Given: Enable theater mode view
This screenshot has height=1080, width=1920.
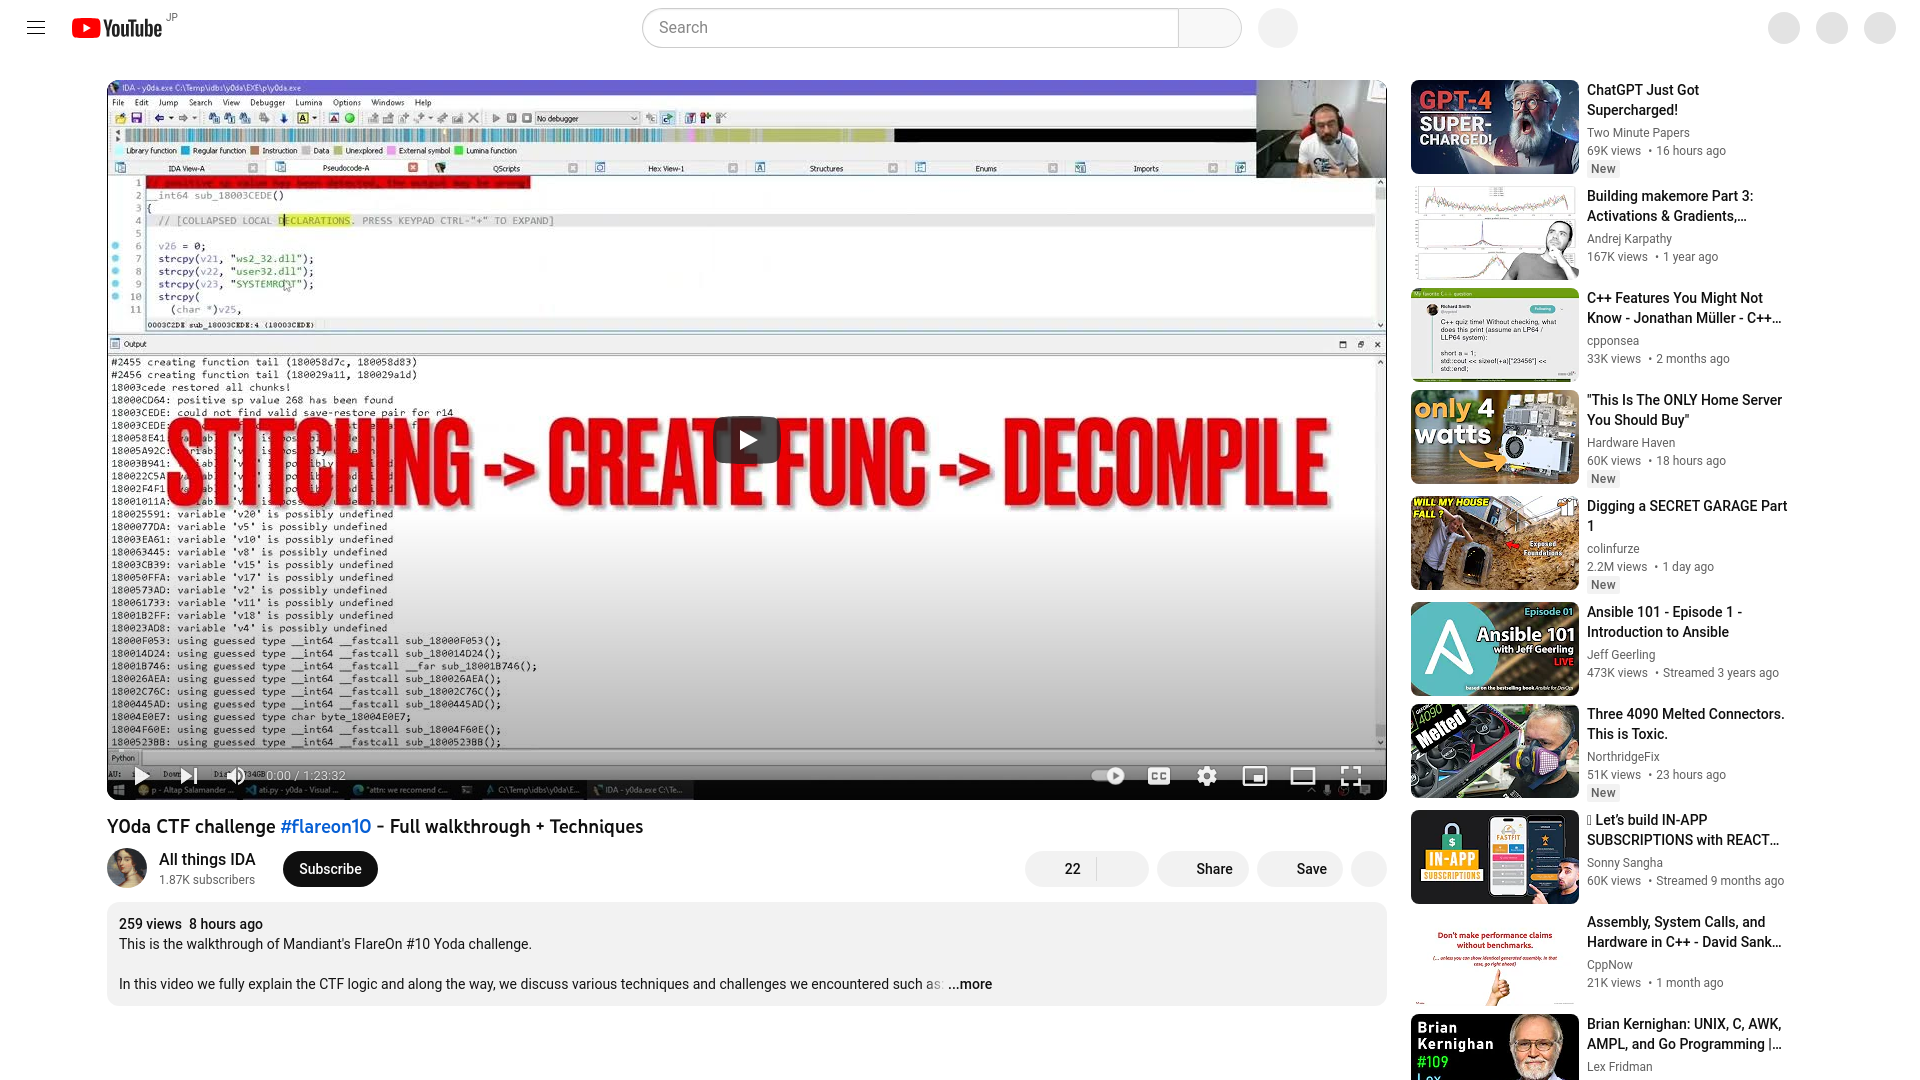Looking at the screenshot, I should click(x=1303, y=776).
